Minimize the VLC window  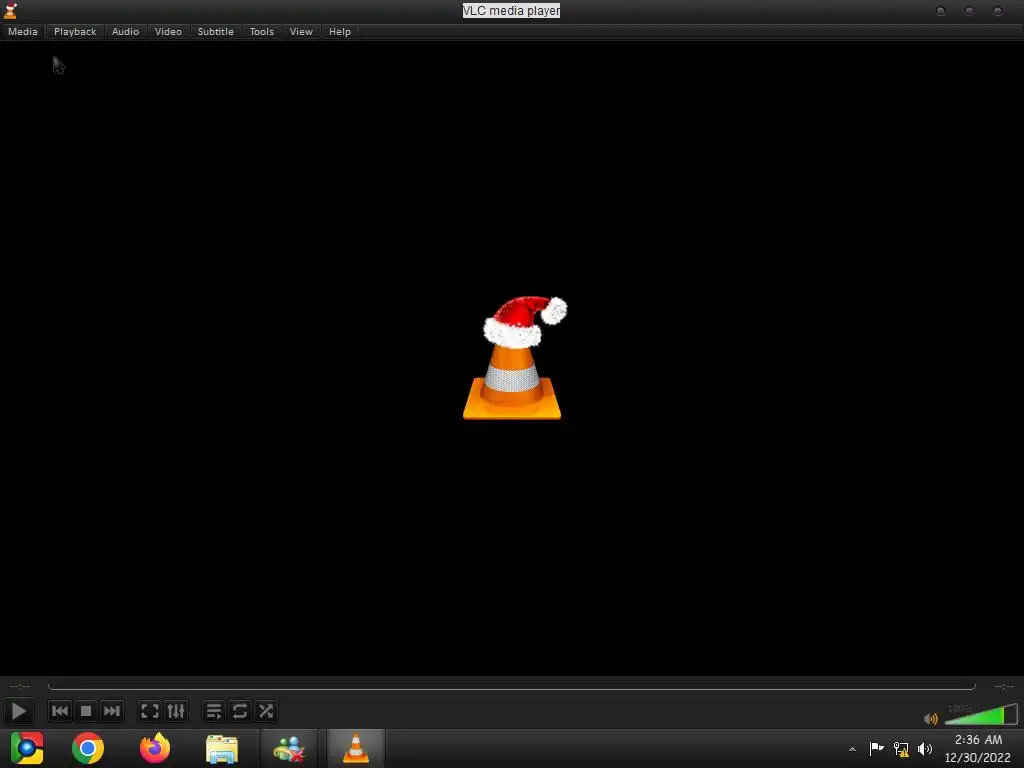point(940,11)
